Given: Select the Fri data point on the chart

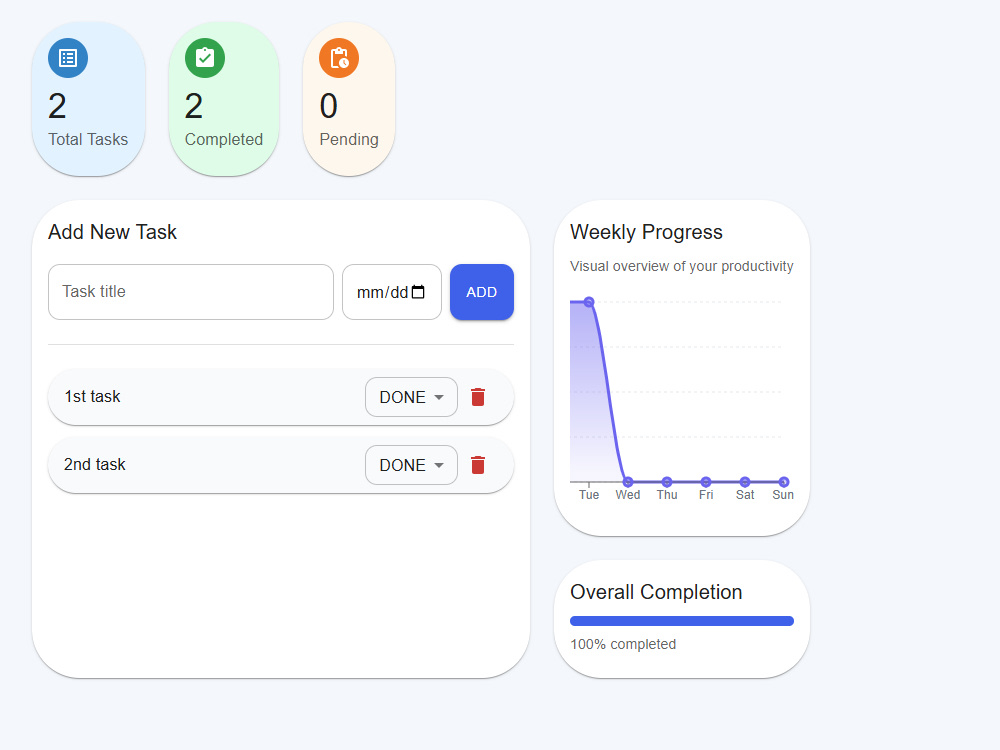Looking at the screenshot, I should 706,482.
